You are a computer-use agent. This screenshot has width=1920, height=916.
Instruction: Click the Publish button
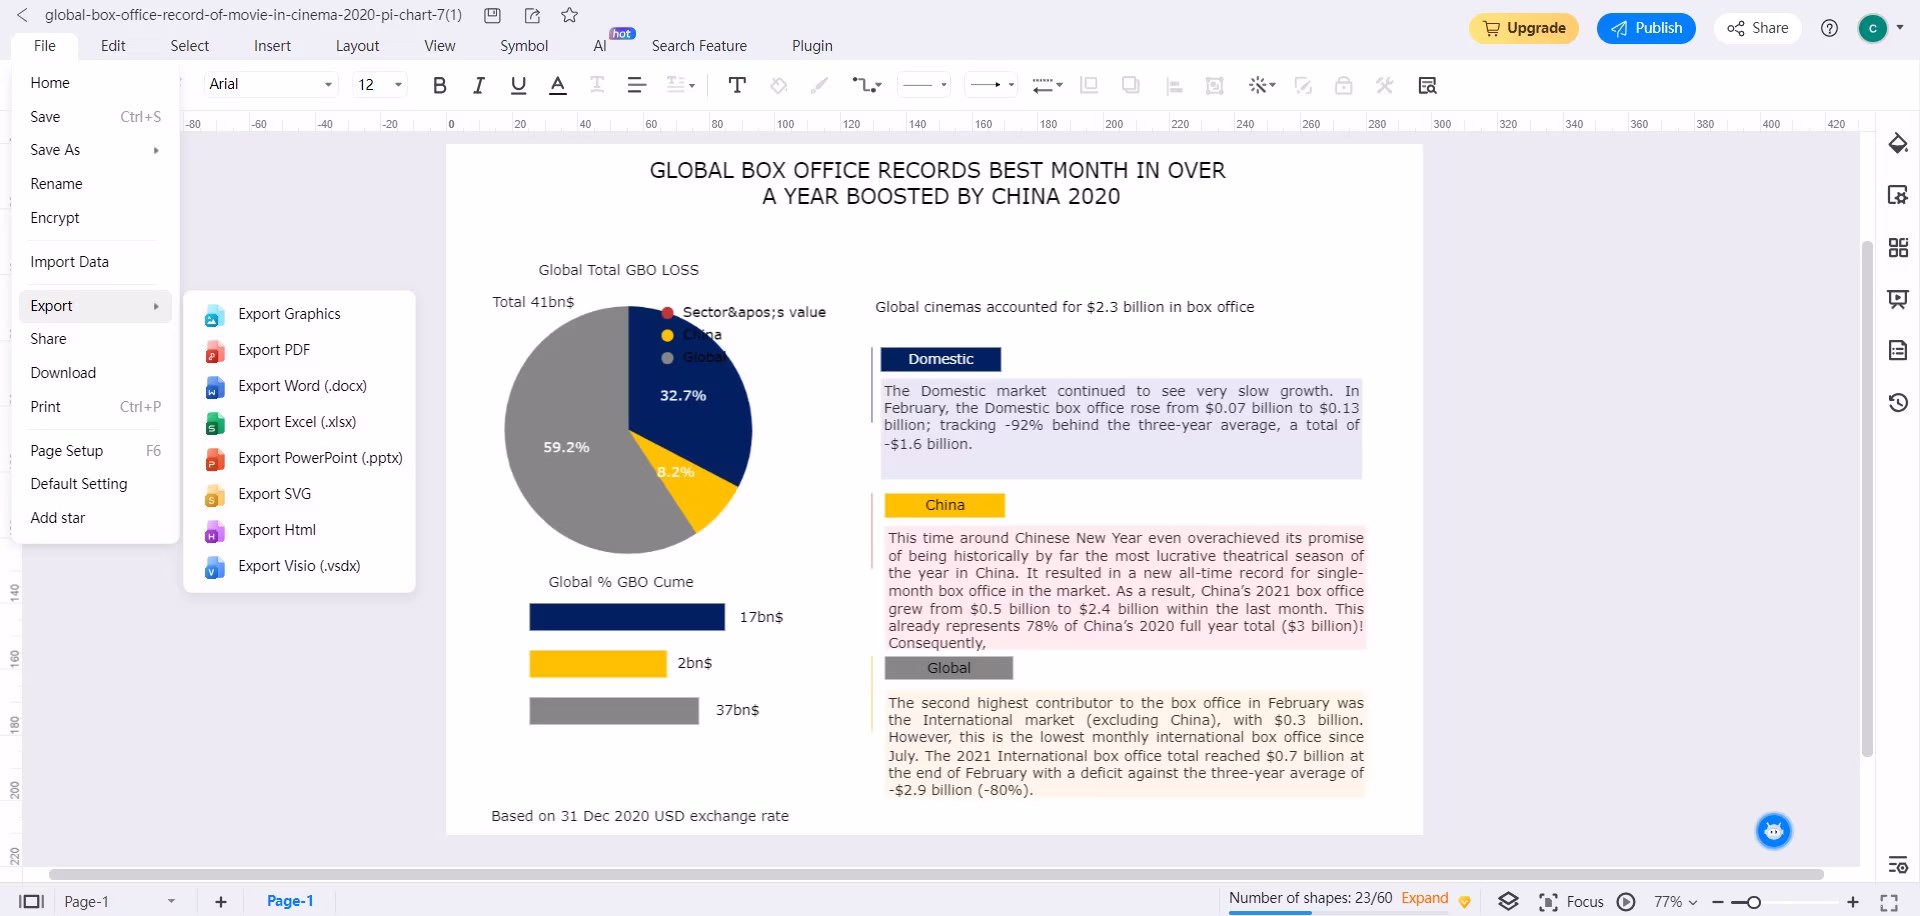point(1646,28)
